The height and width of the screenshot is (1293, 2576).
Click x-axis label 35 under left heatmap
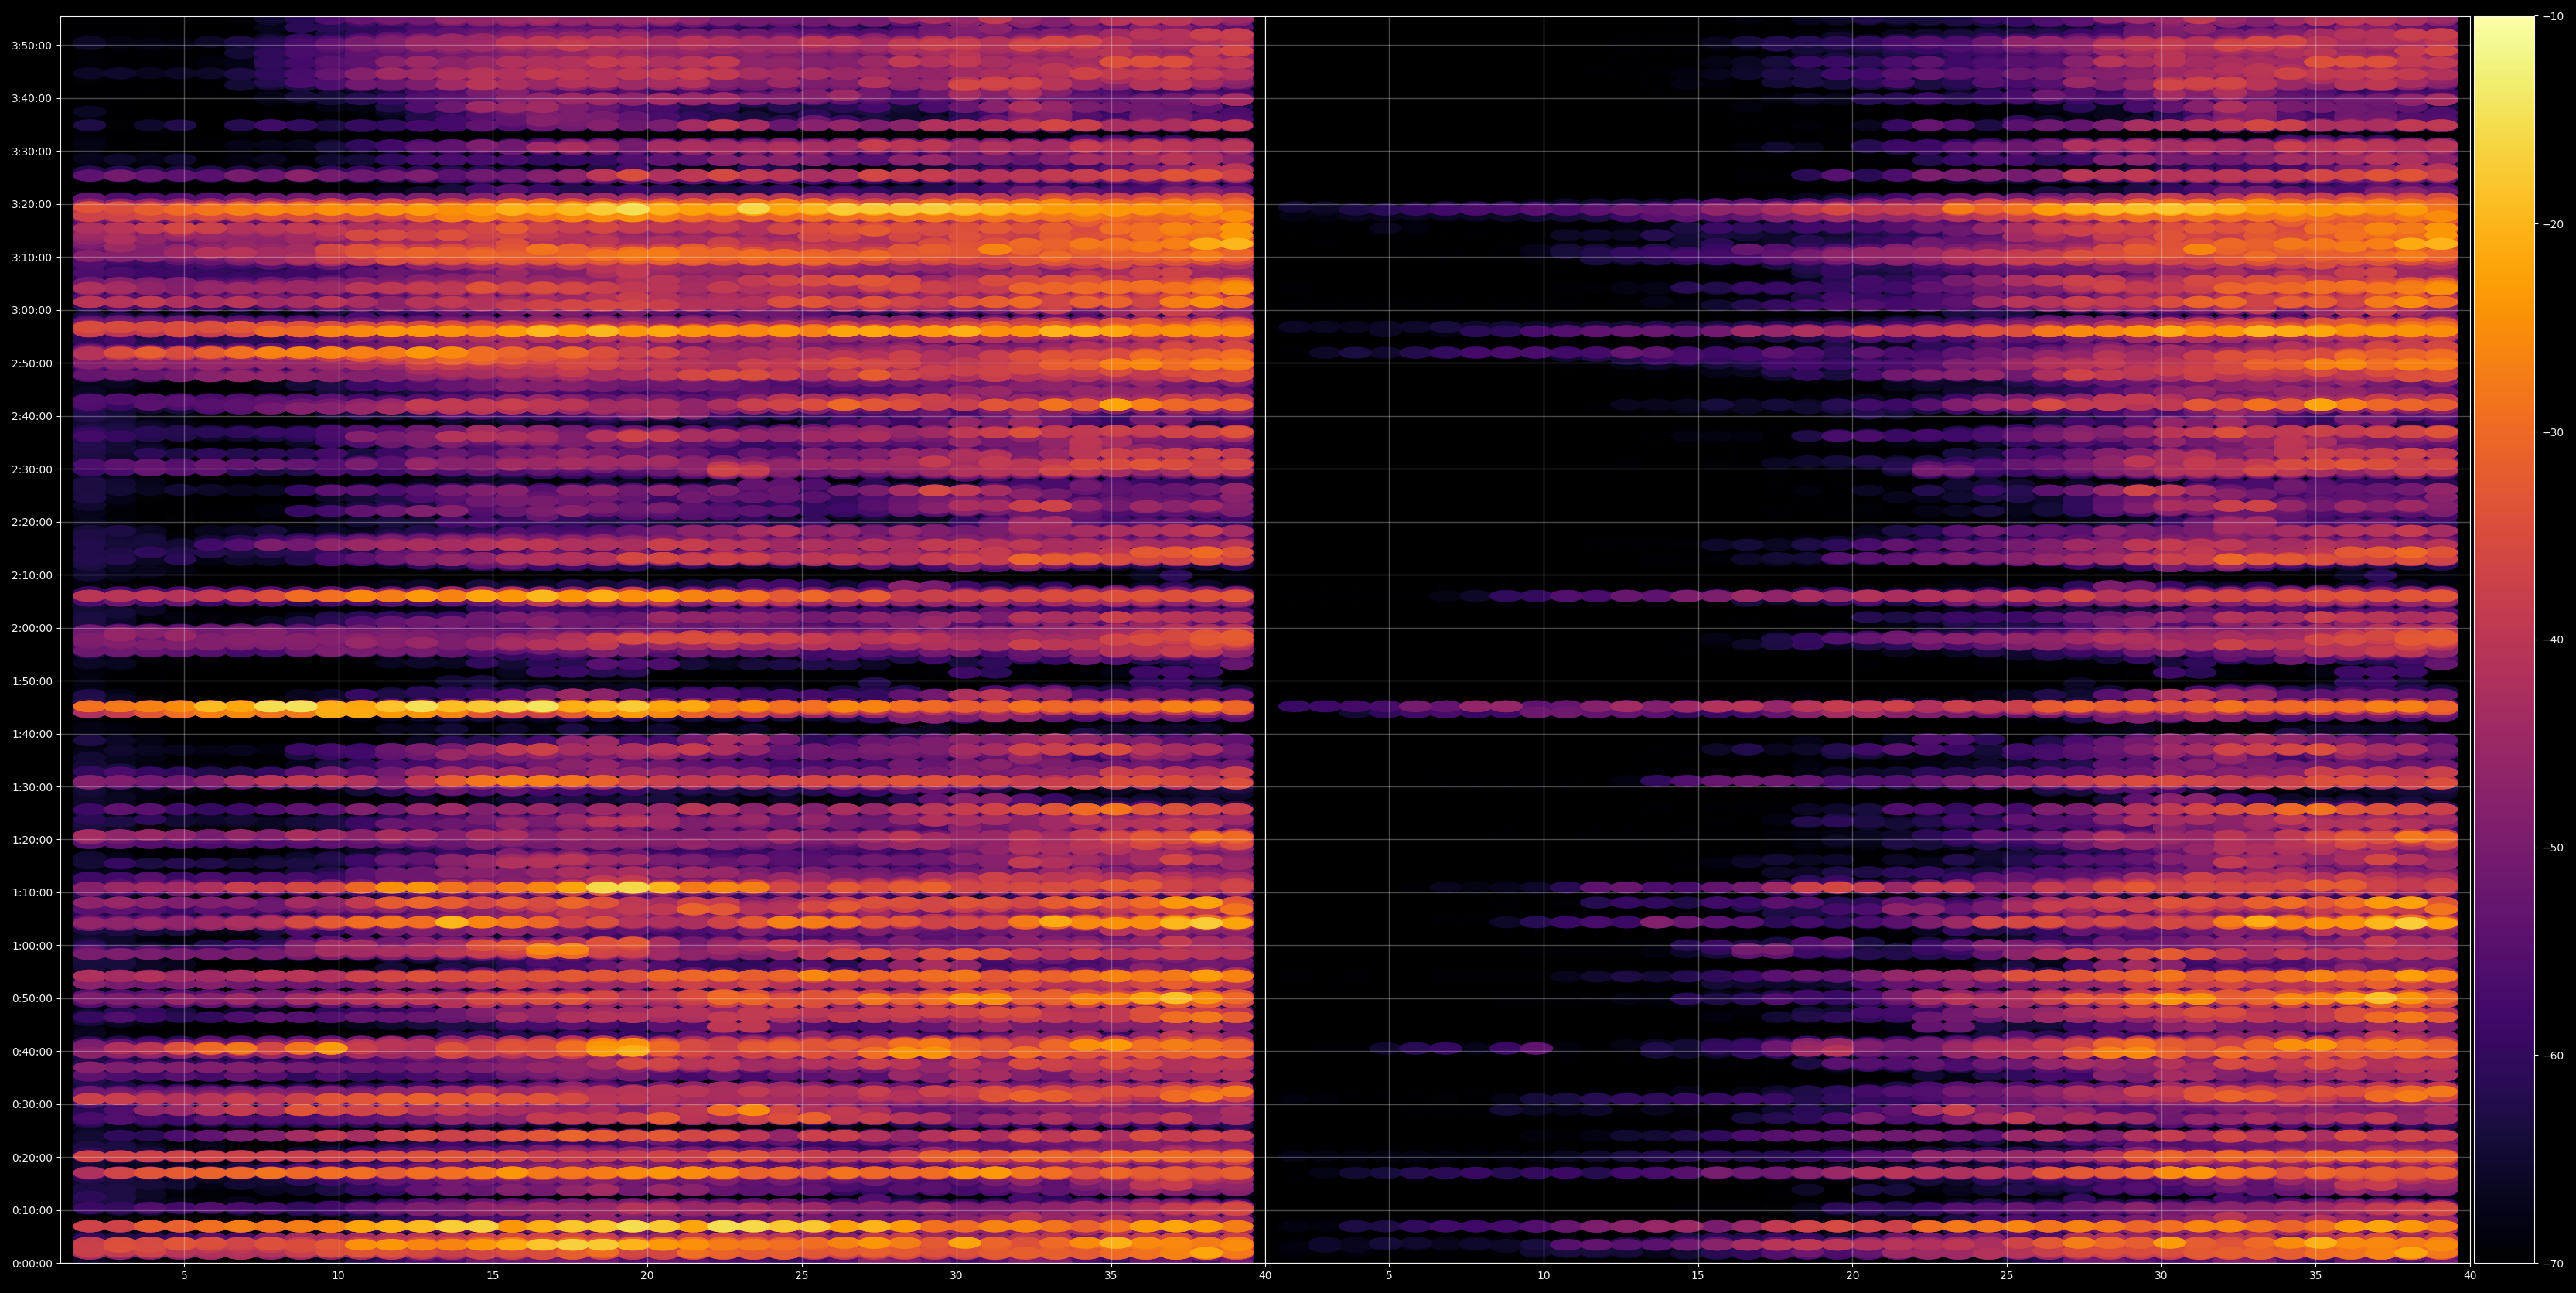[x=1111, y=1276]
